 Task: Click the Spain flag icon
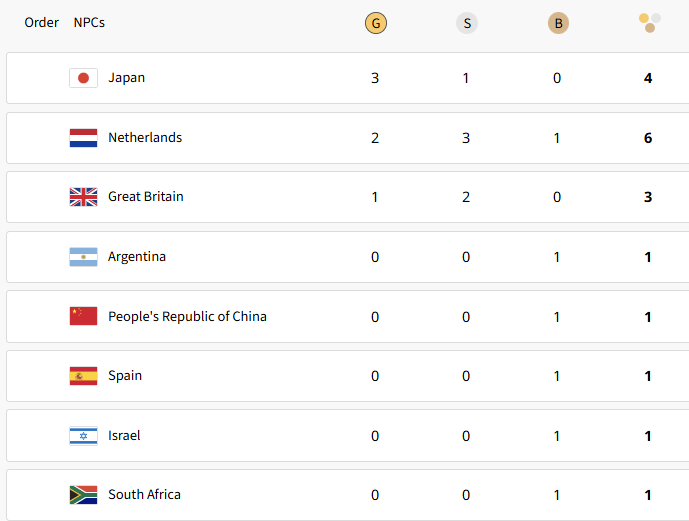tap(83, 376)
